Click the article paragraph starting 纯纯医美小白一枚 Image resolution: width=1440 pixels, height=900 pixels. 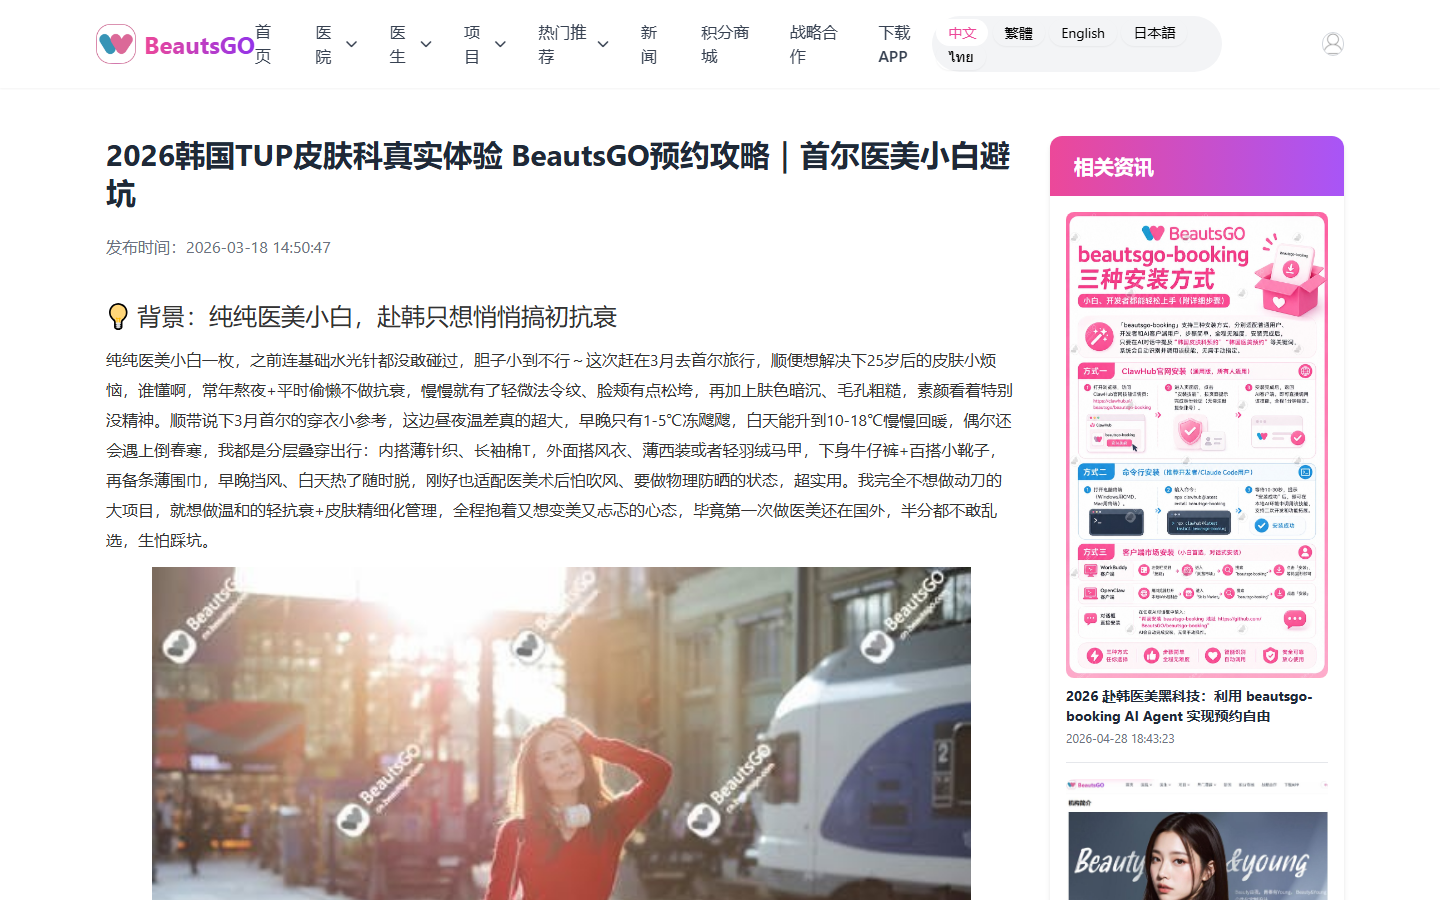click(559, 450)
